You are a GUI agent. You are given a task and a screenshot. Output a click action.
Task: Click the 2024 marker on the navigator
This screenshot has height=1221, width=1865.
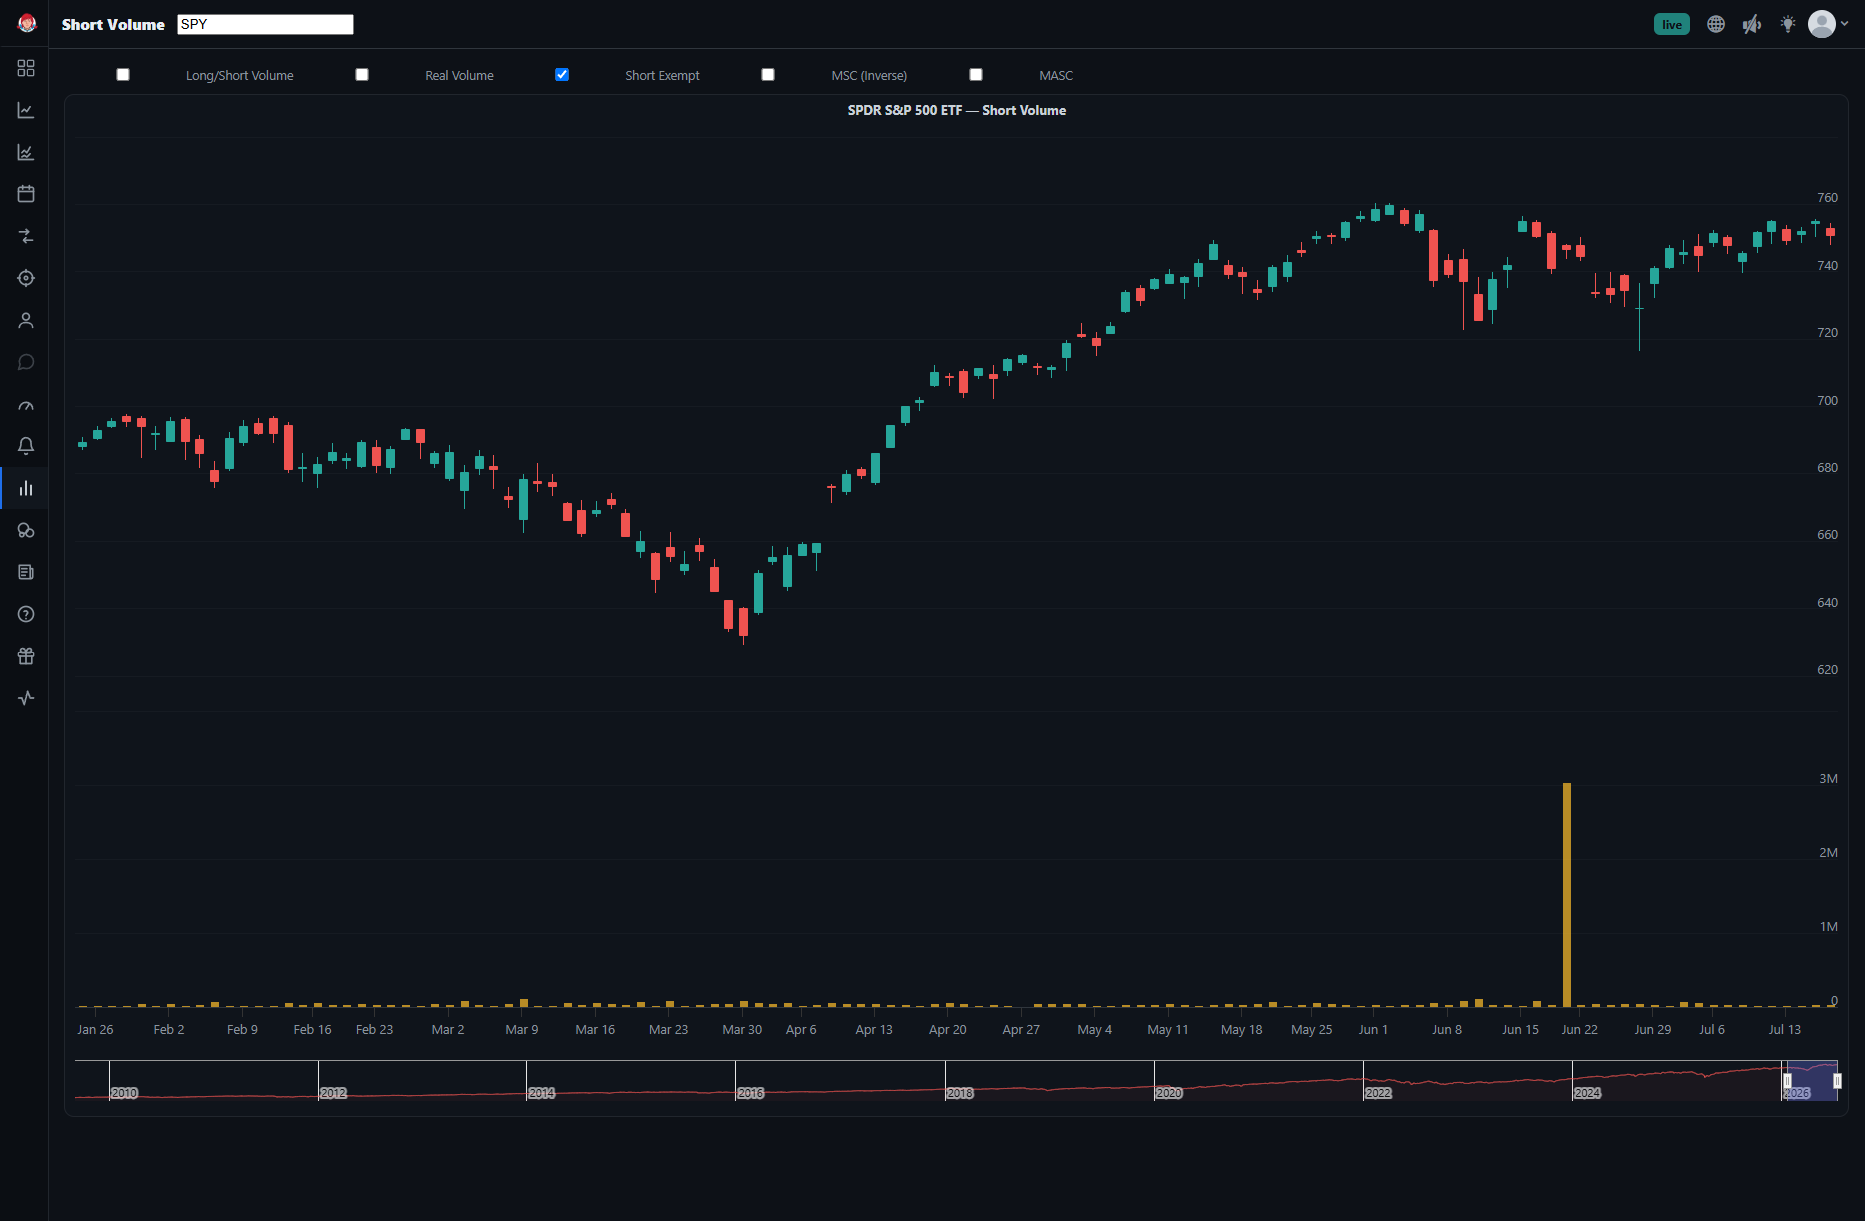tap(1587, 1093)
